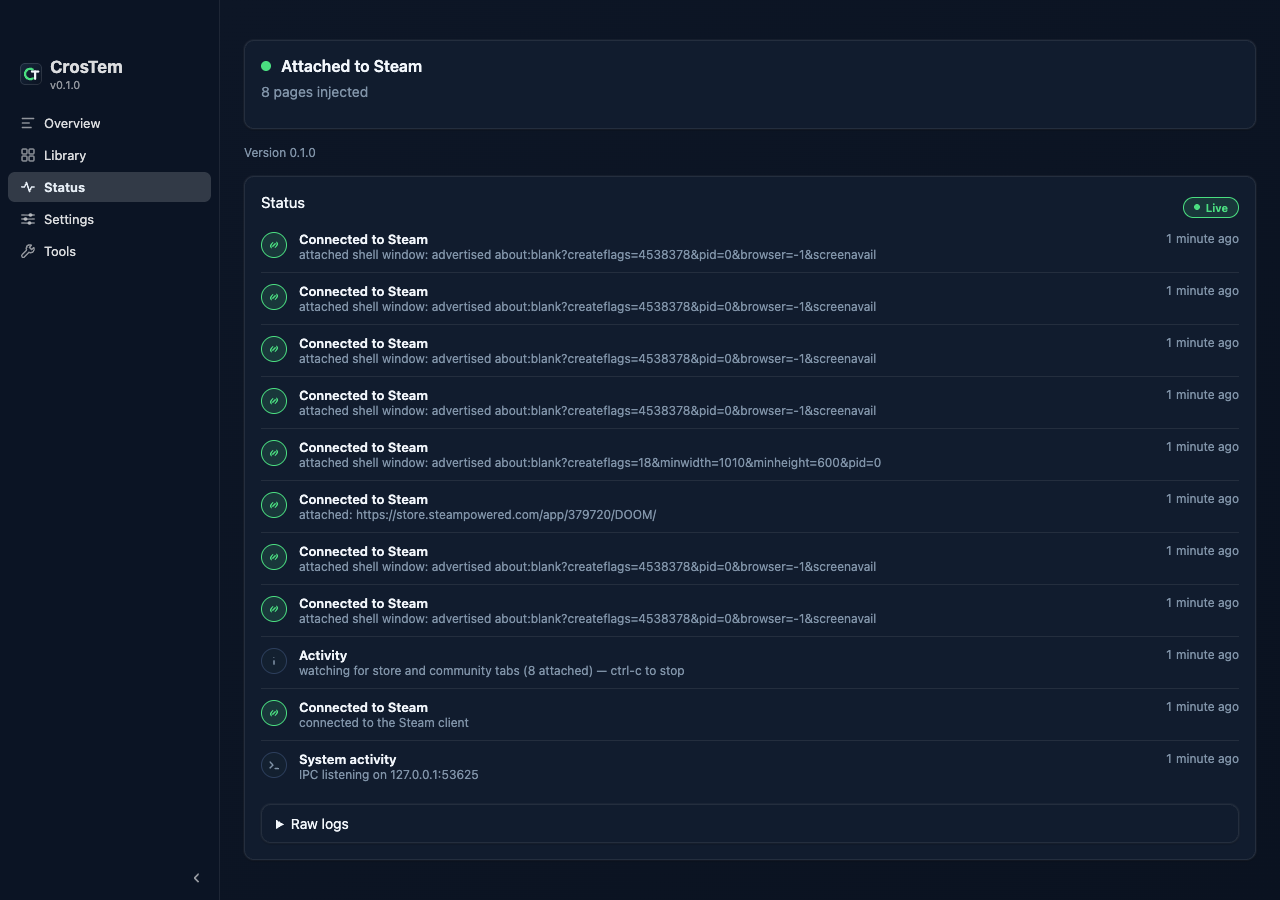Click the terminal icon beside System activity
Viewport: 1280px width, 900px height.
tap(274, 765)
